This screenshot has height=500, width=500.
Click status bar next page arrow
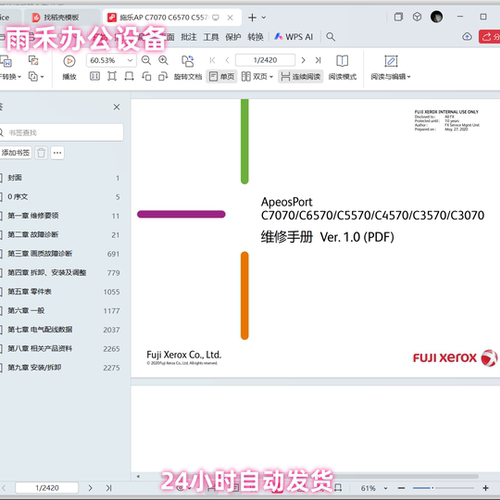[90, 488]
